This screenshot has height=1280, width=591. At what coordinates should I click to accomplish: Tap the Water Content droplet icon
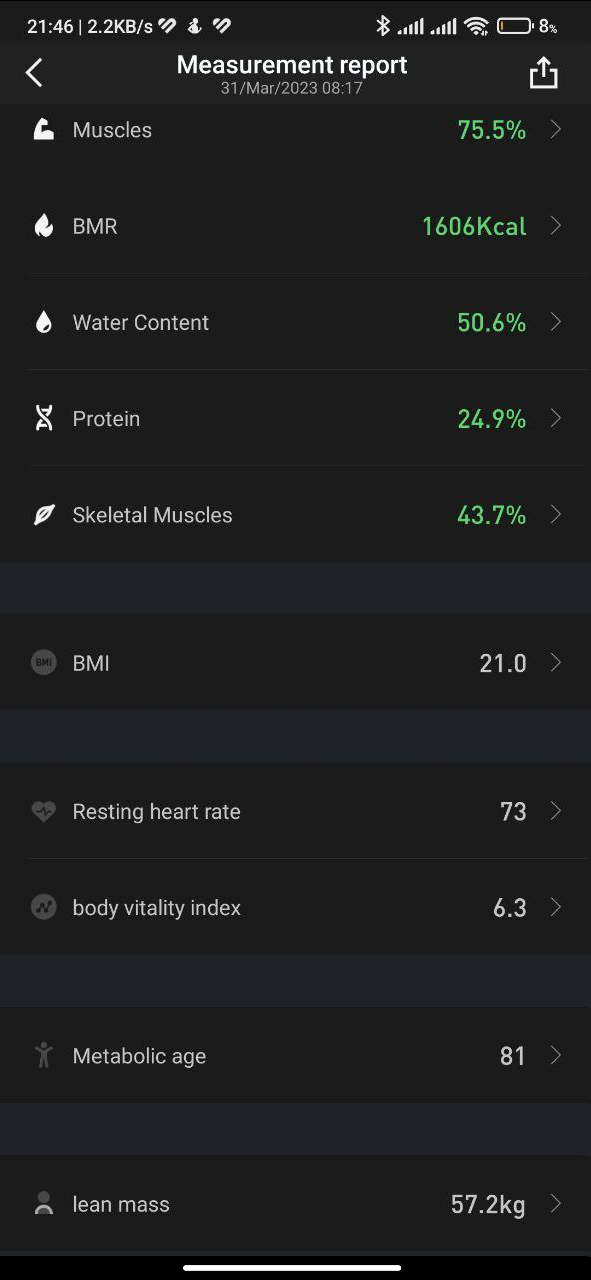coord(43,322)
